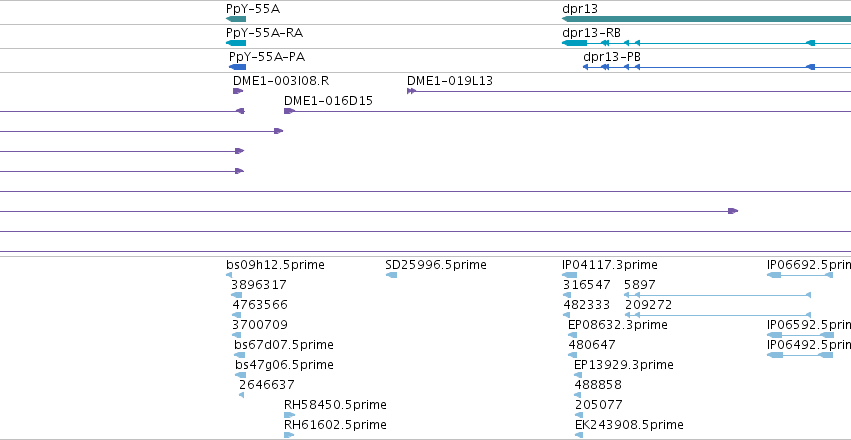The image size is (851, 440).
Task: Click the PpY-55A gene label
Action: point(253,9)
